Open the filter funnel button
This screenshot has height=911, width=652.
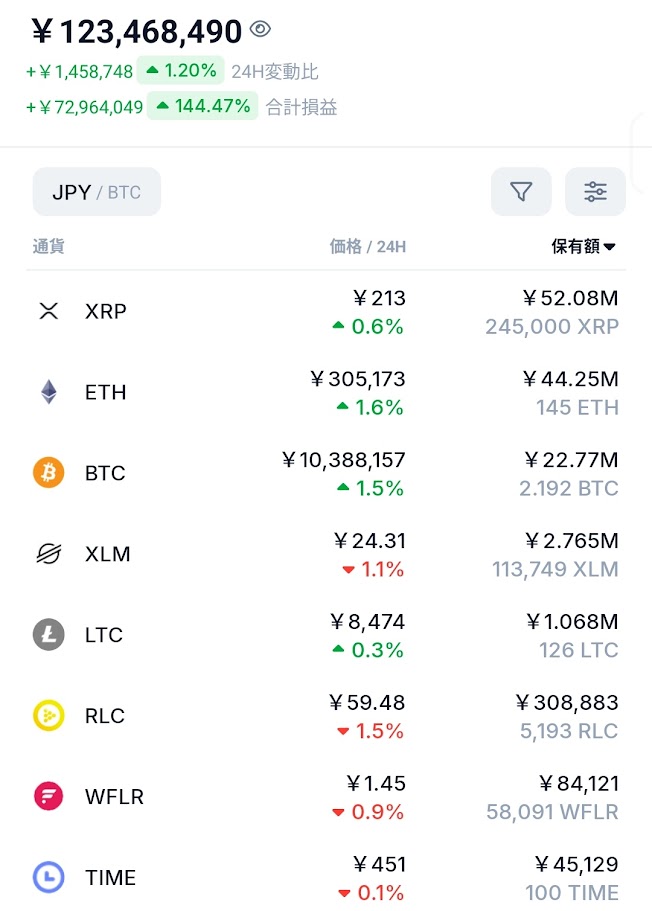tap(521, 192)
